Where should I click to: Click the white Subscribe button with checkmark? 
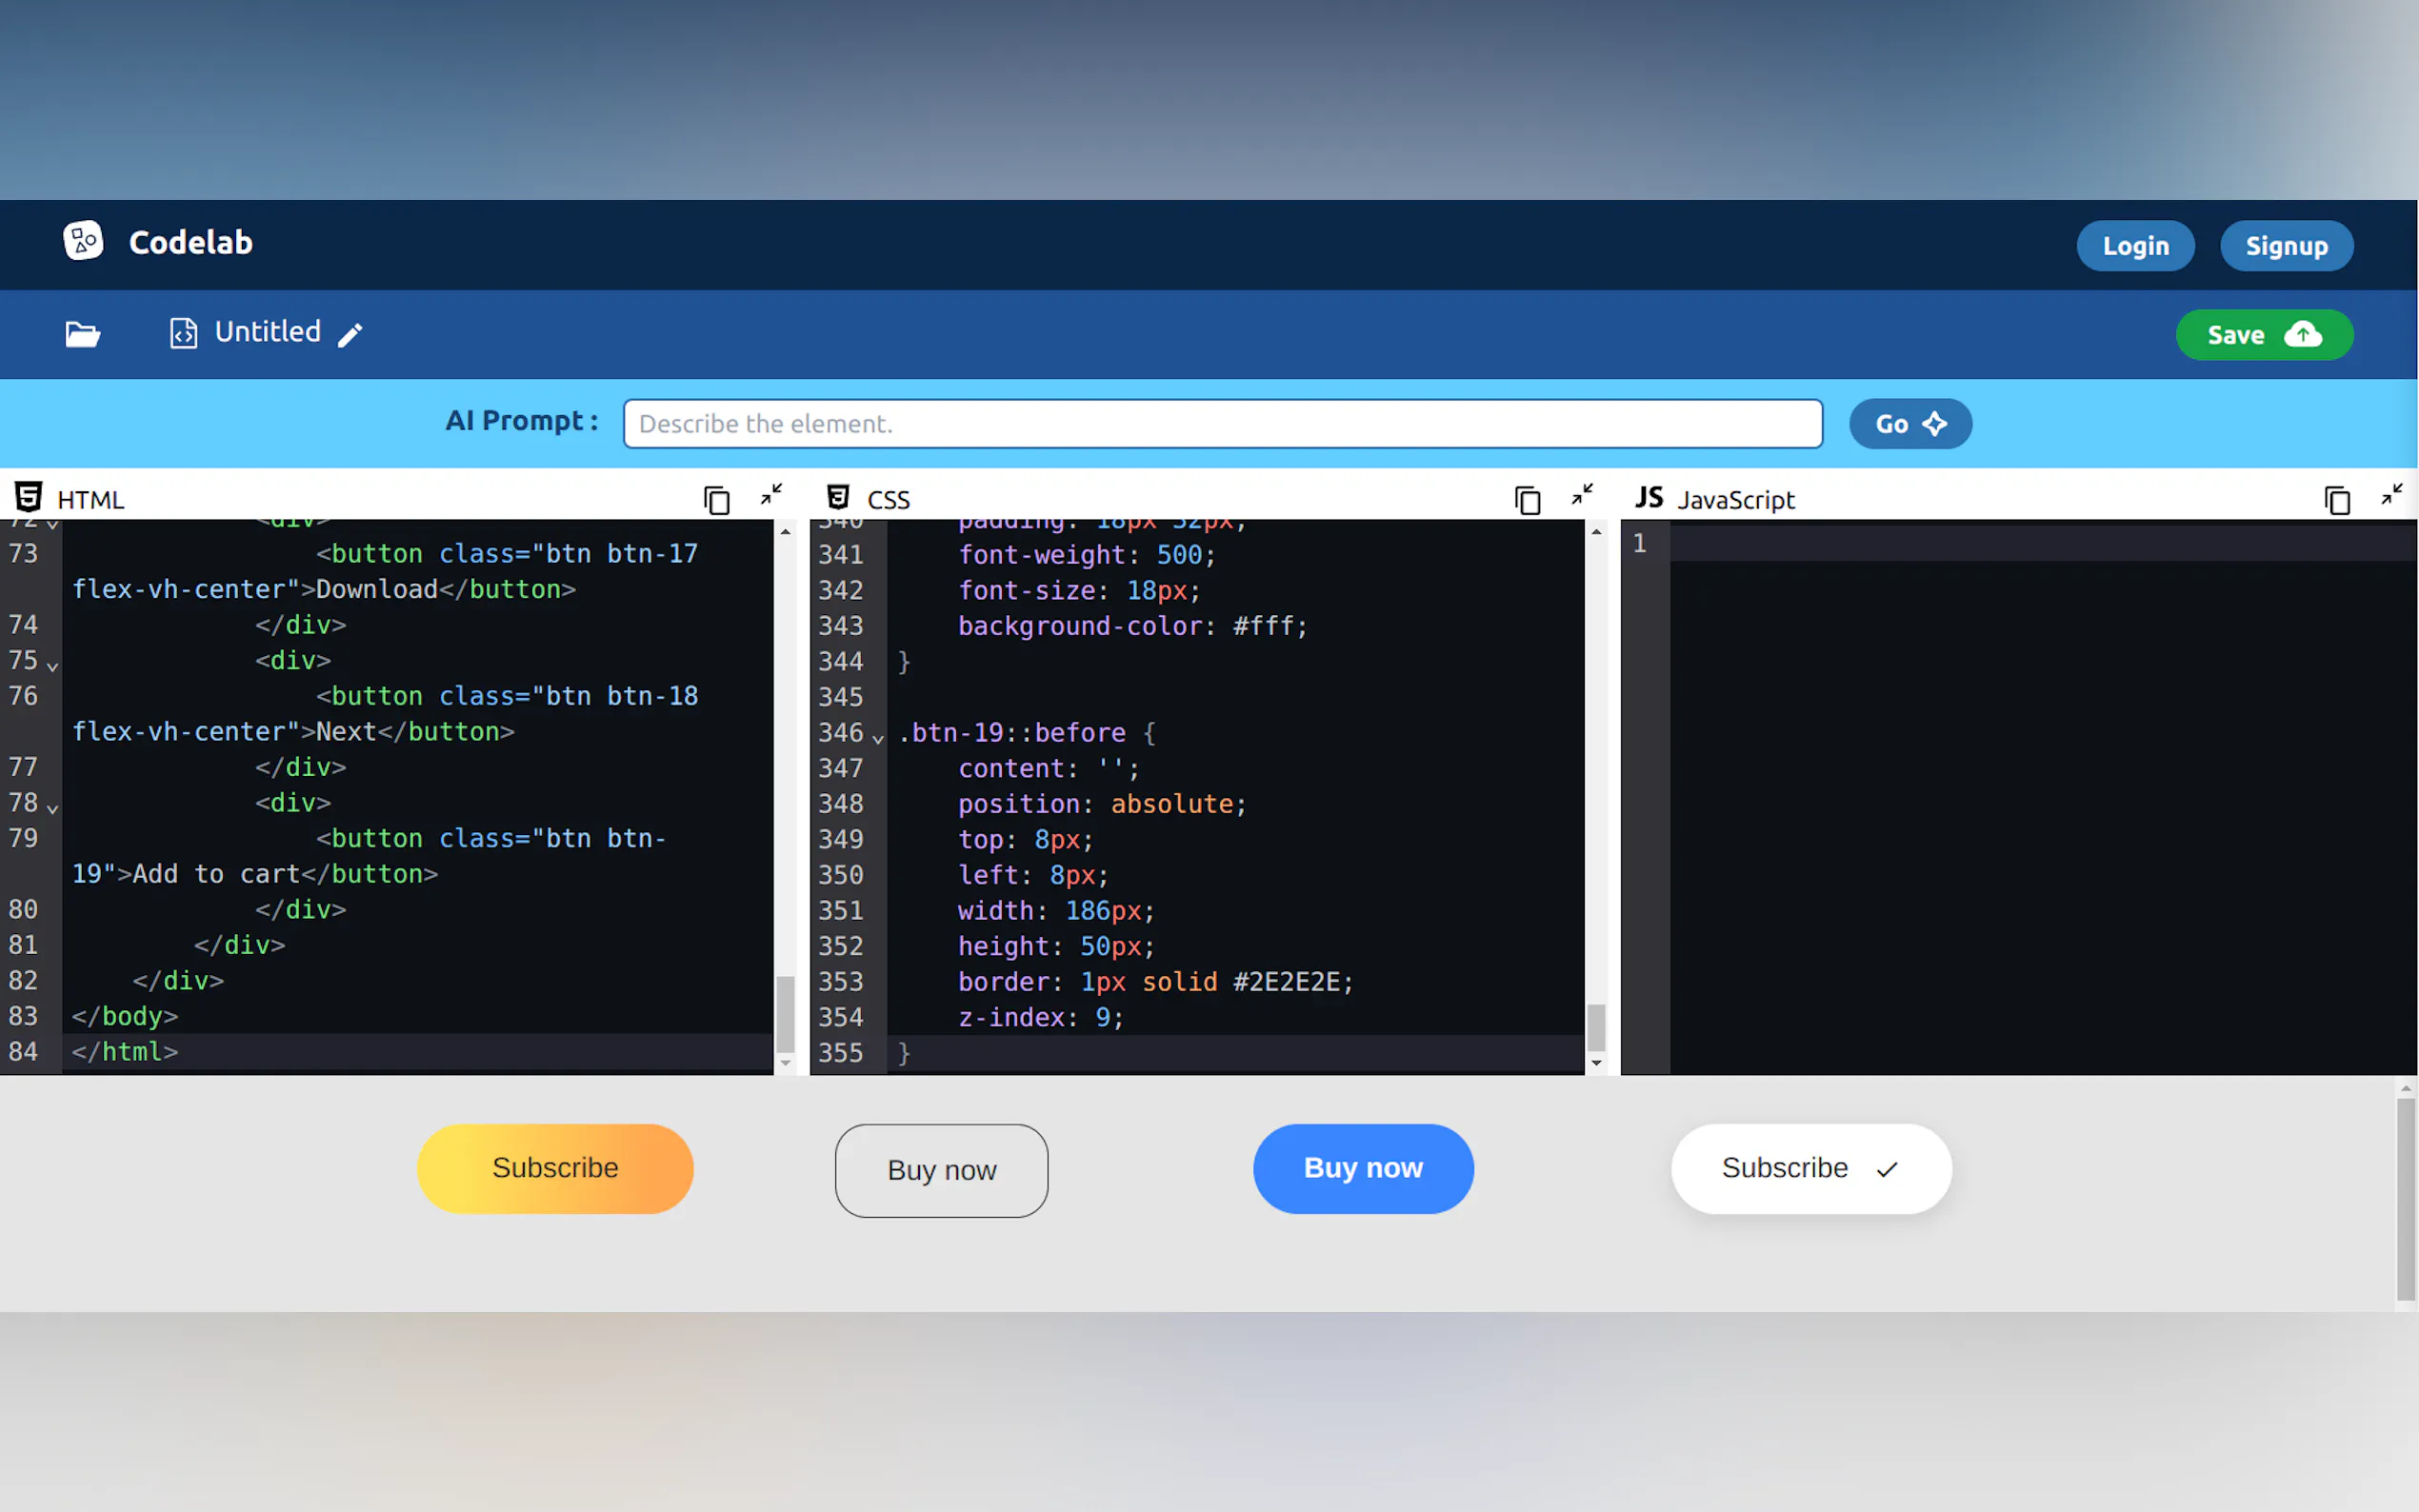click(1810, 1168)
